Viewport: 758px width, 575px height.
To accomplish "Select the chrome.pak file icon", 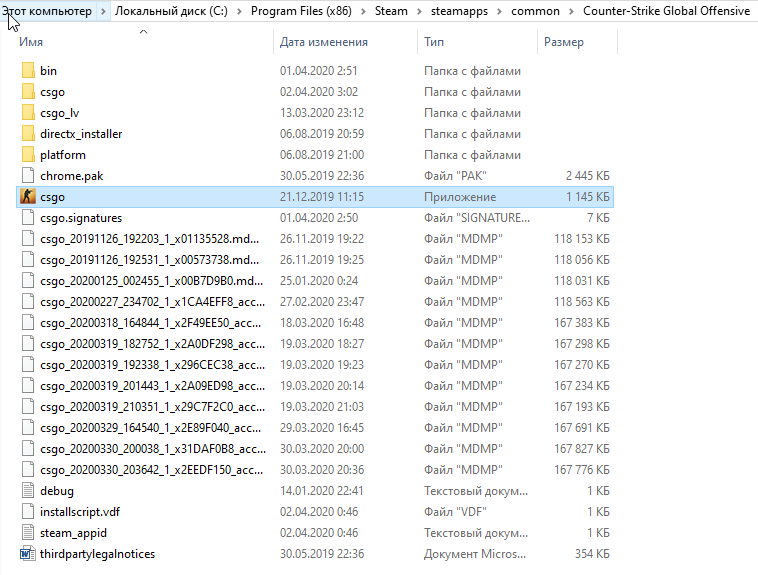I will pyautogui.click(x=28, y=176).
